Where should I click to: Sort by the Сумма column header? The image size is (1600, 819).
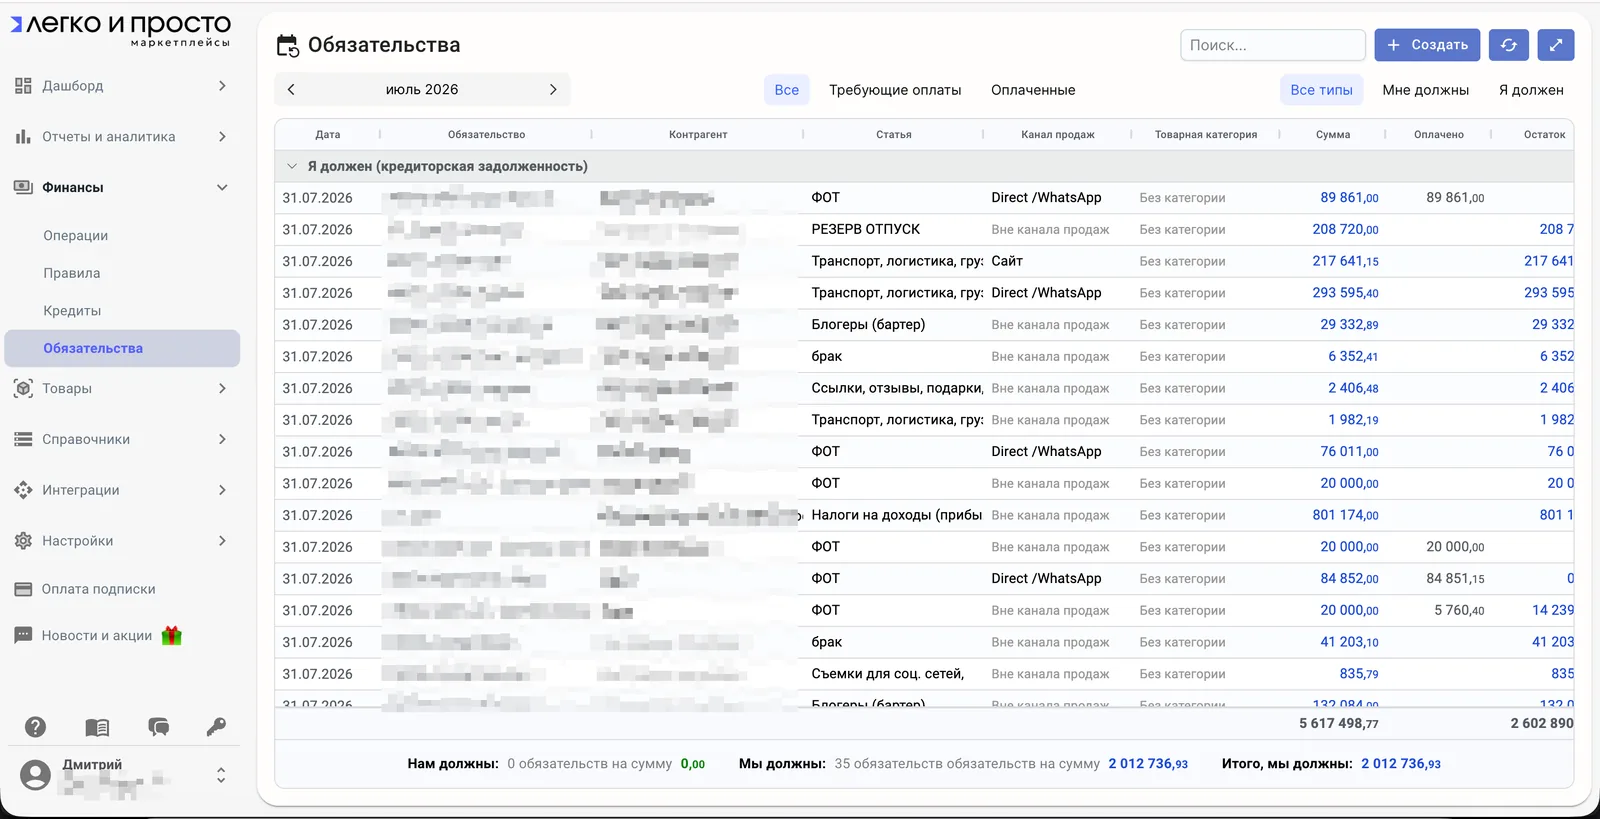(1333, 134)
